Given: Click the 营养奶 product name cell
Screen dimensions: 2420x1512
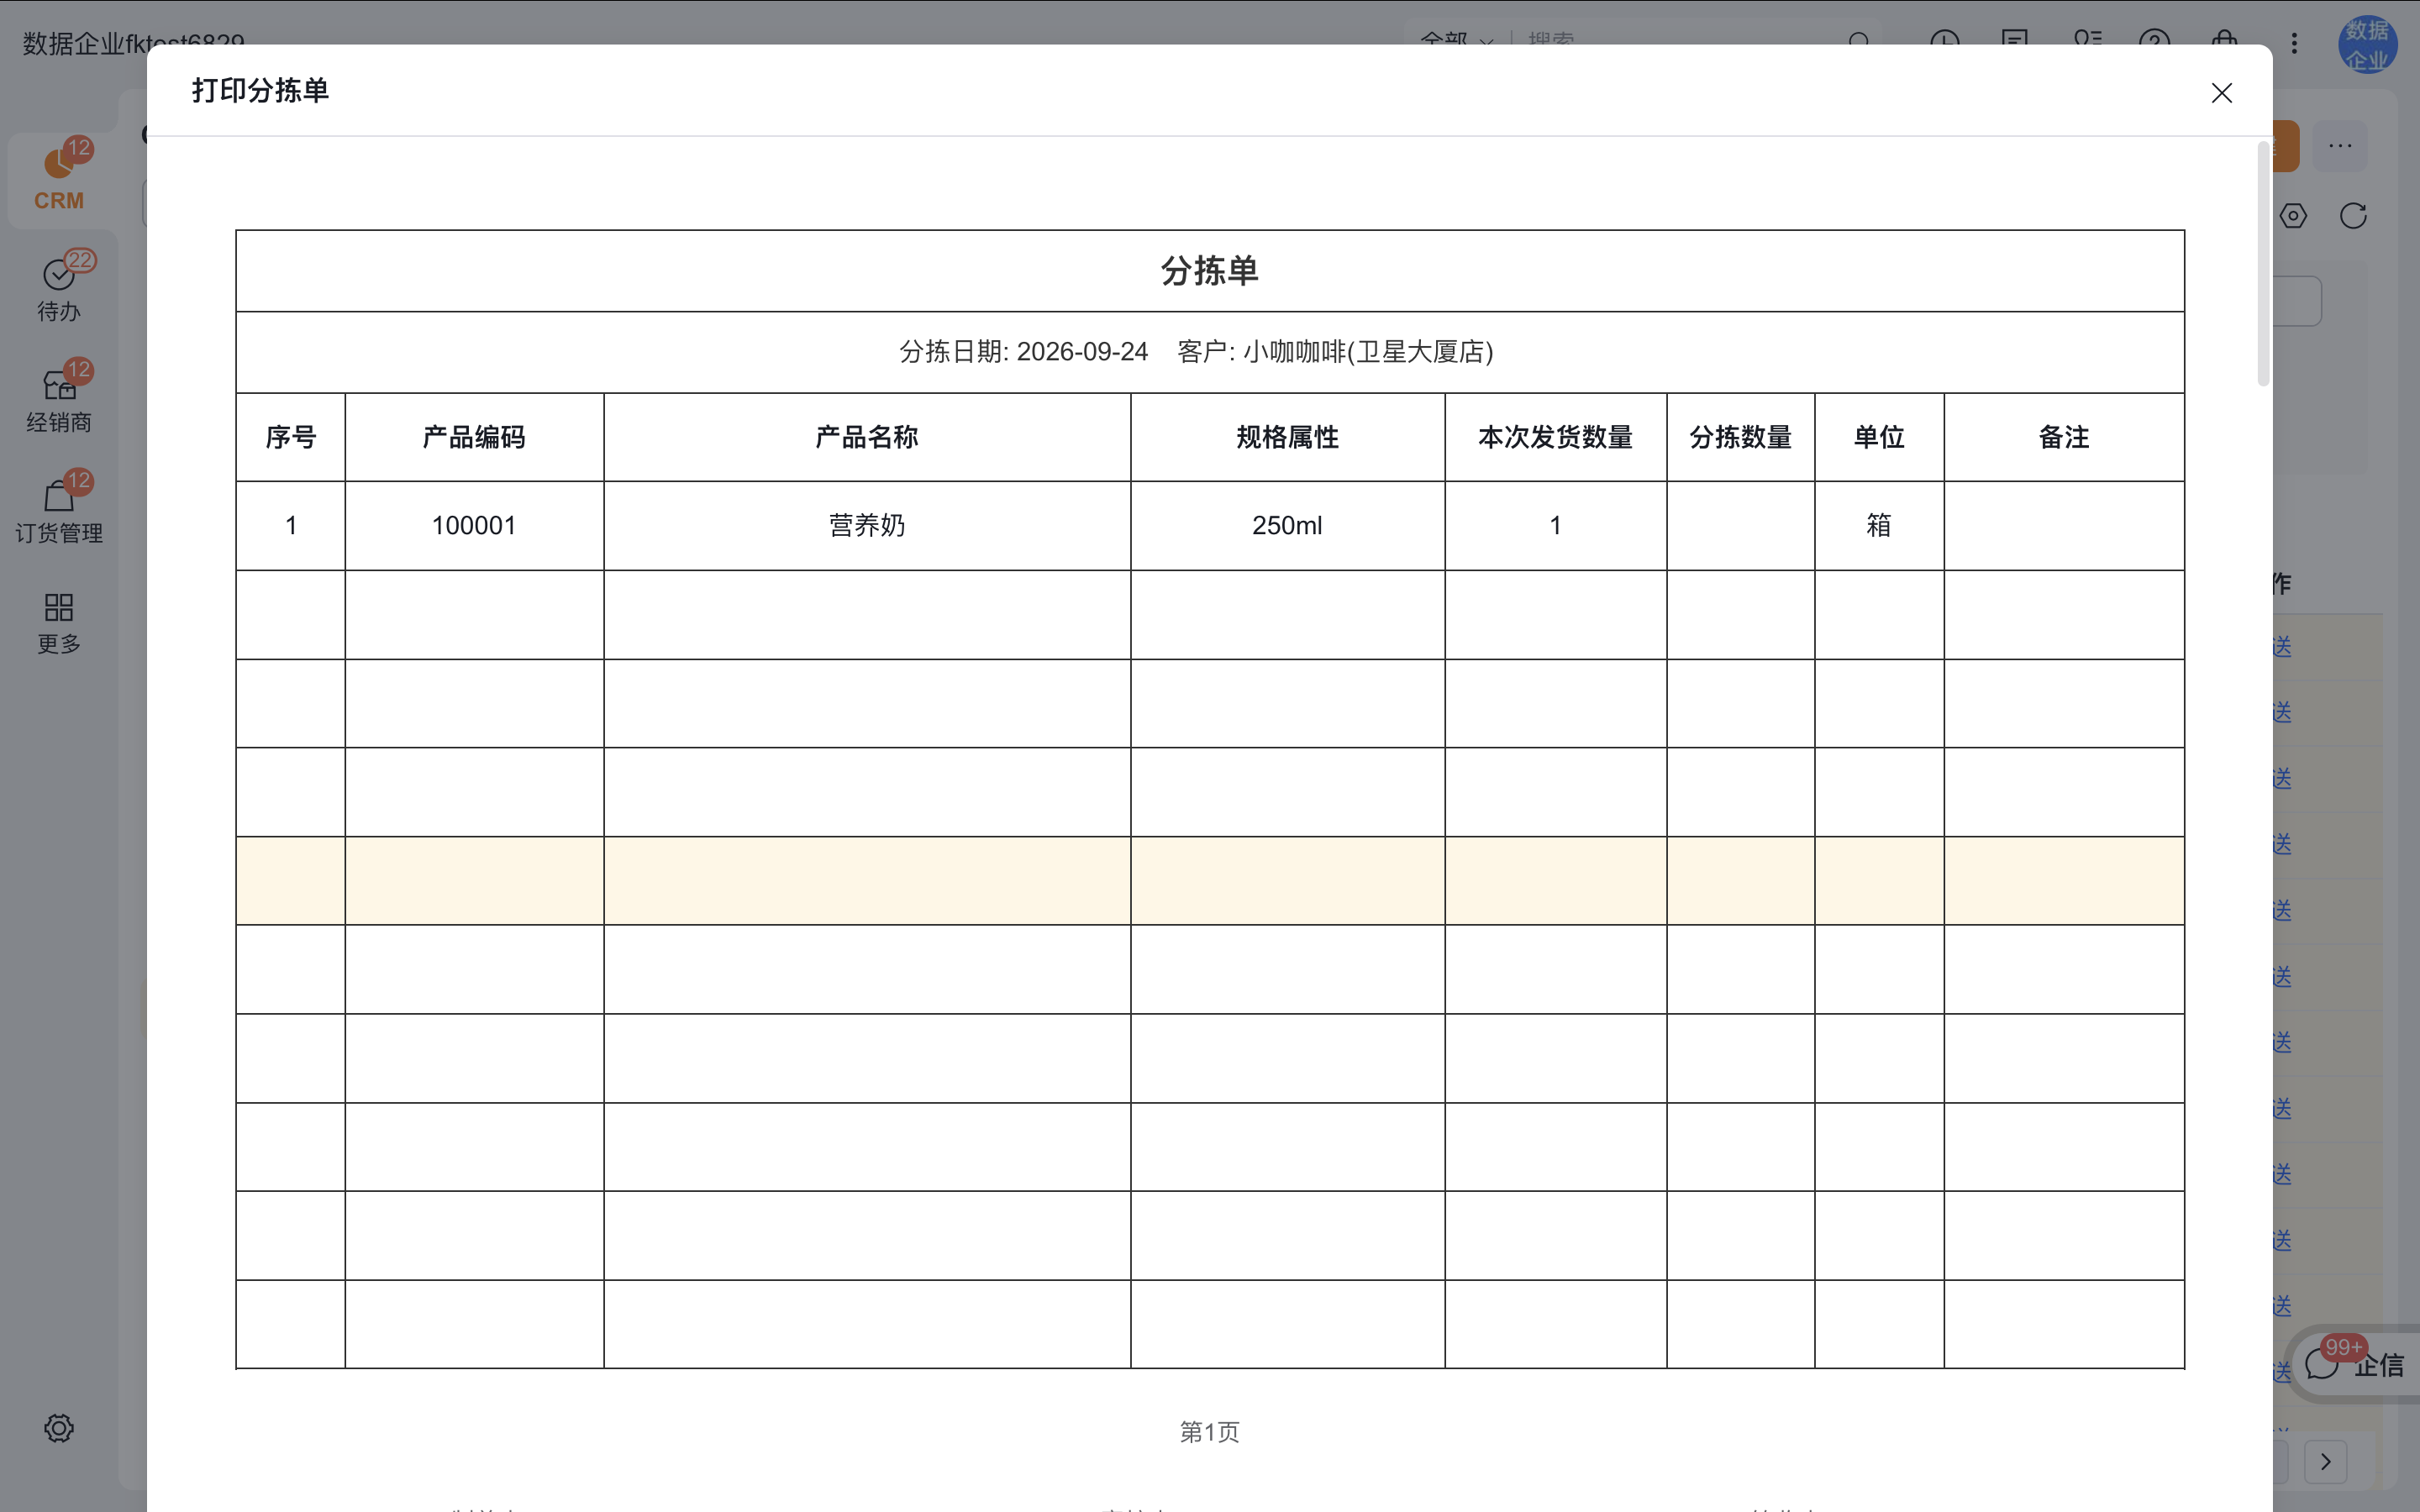Looking at the screenshot, I should (867, 526).
